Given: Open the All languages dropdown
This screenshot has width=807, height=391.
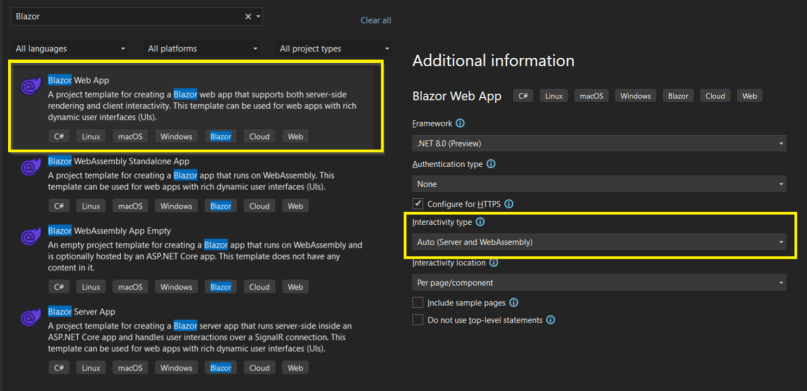Looking at the screenshot, I should 70,49.
